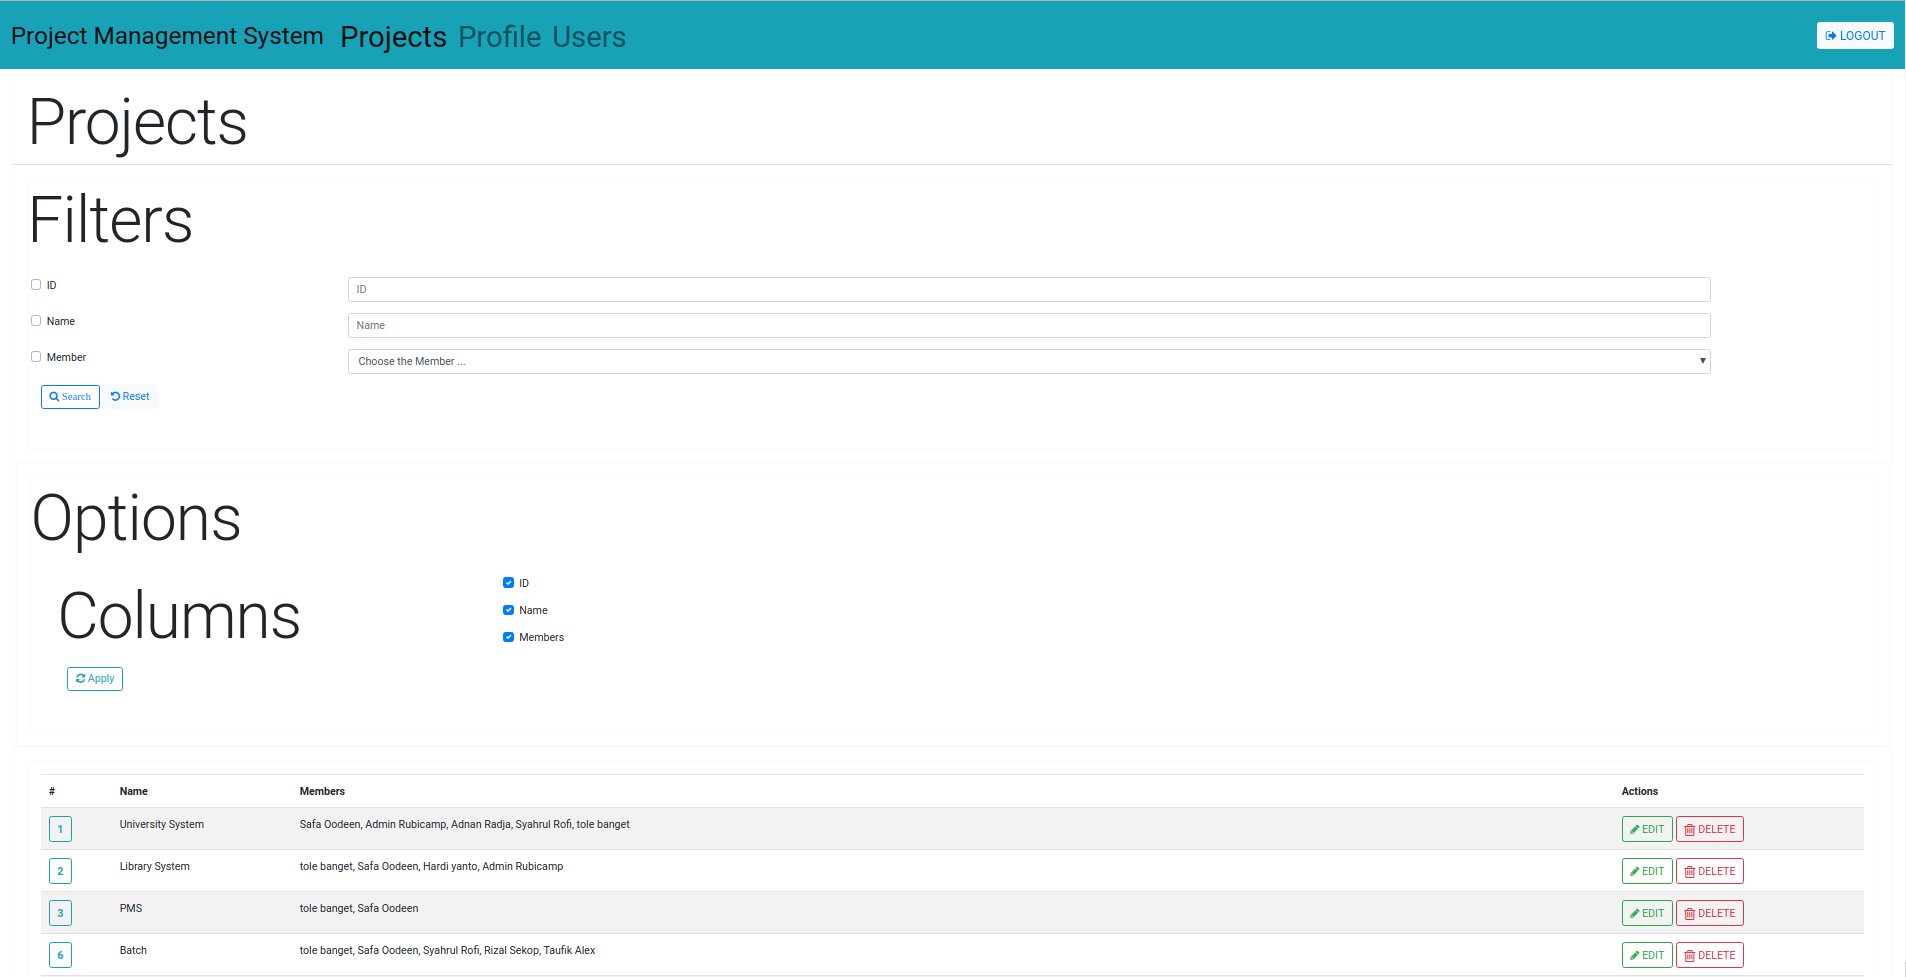Toggle the Name filter checkbox
This screenshot has height=977, width=1906.
pyautogui.click(x=36, y=321)
